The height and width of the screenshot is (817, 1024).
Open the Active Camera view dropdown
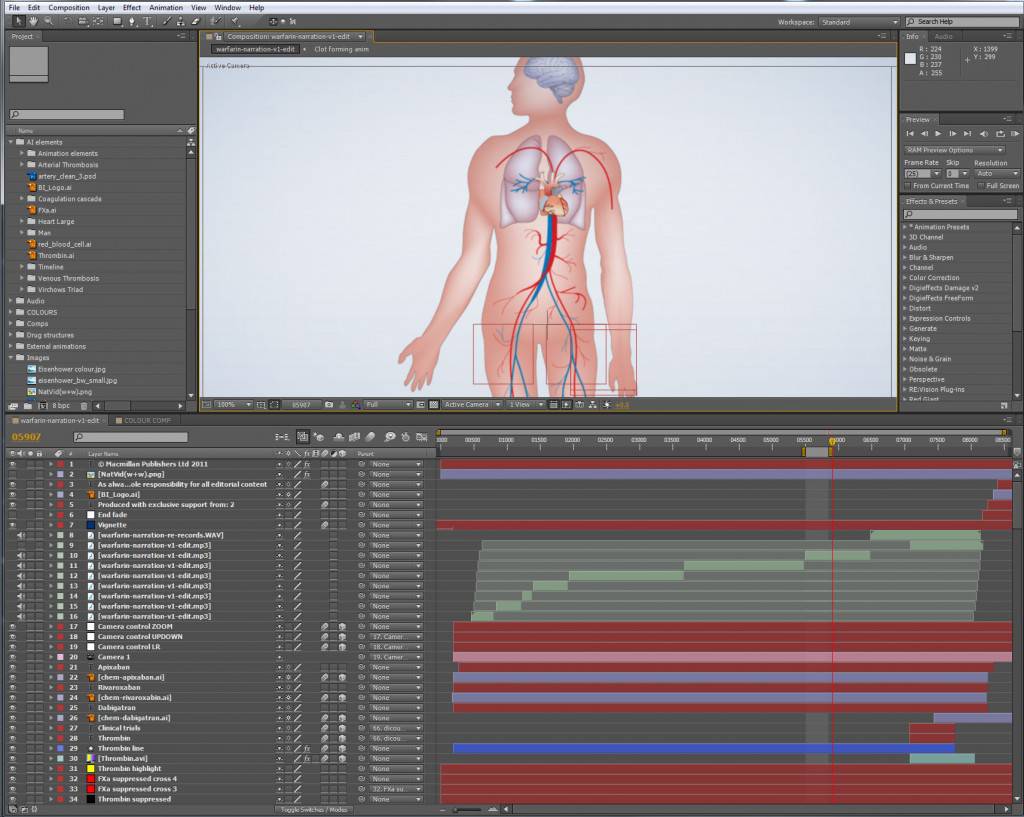point(465,404)
